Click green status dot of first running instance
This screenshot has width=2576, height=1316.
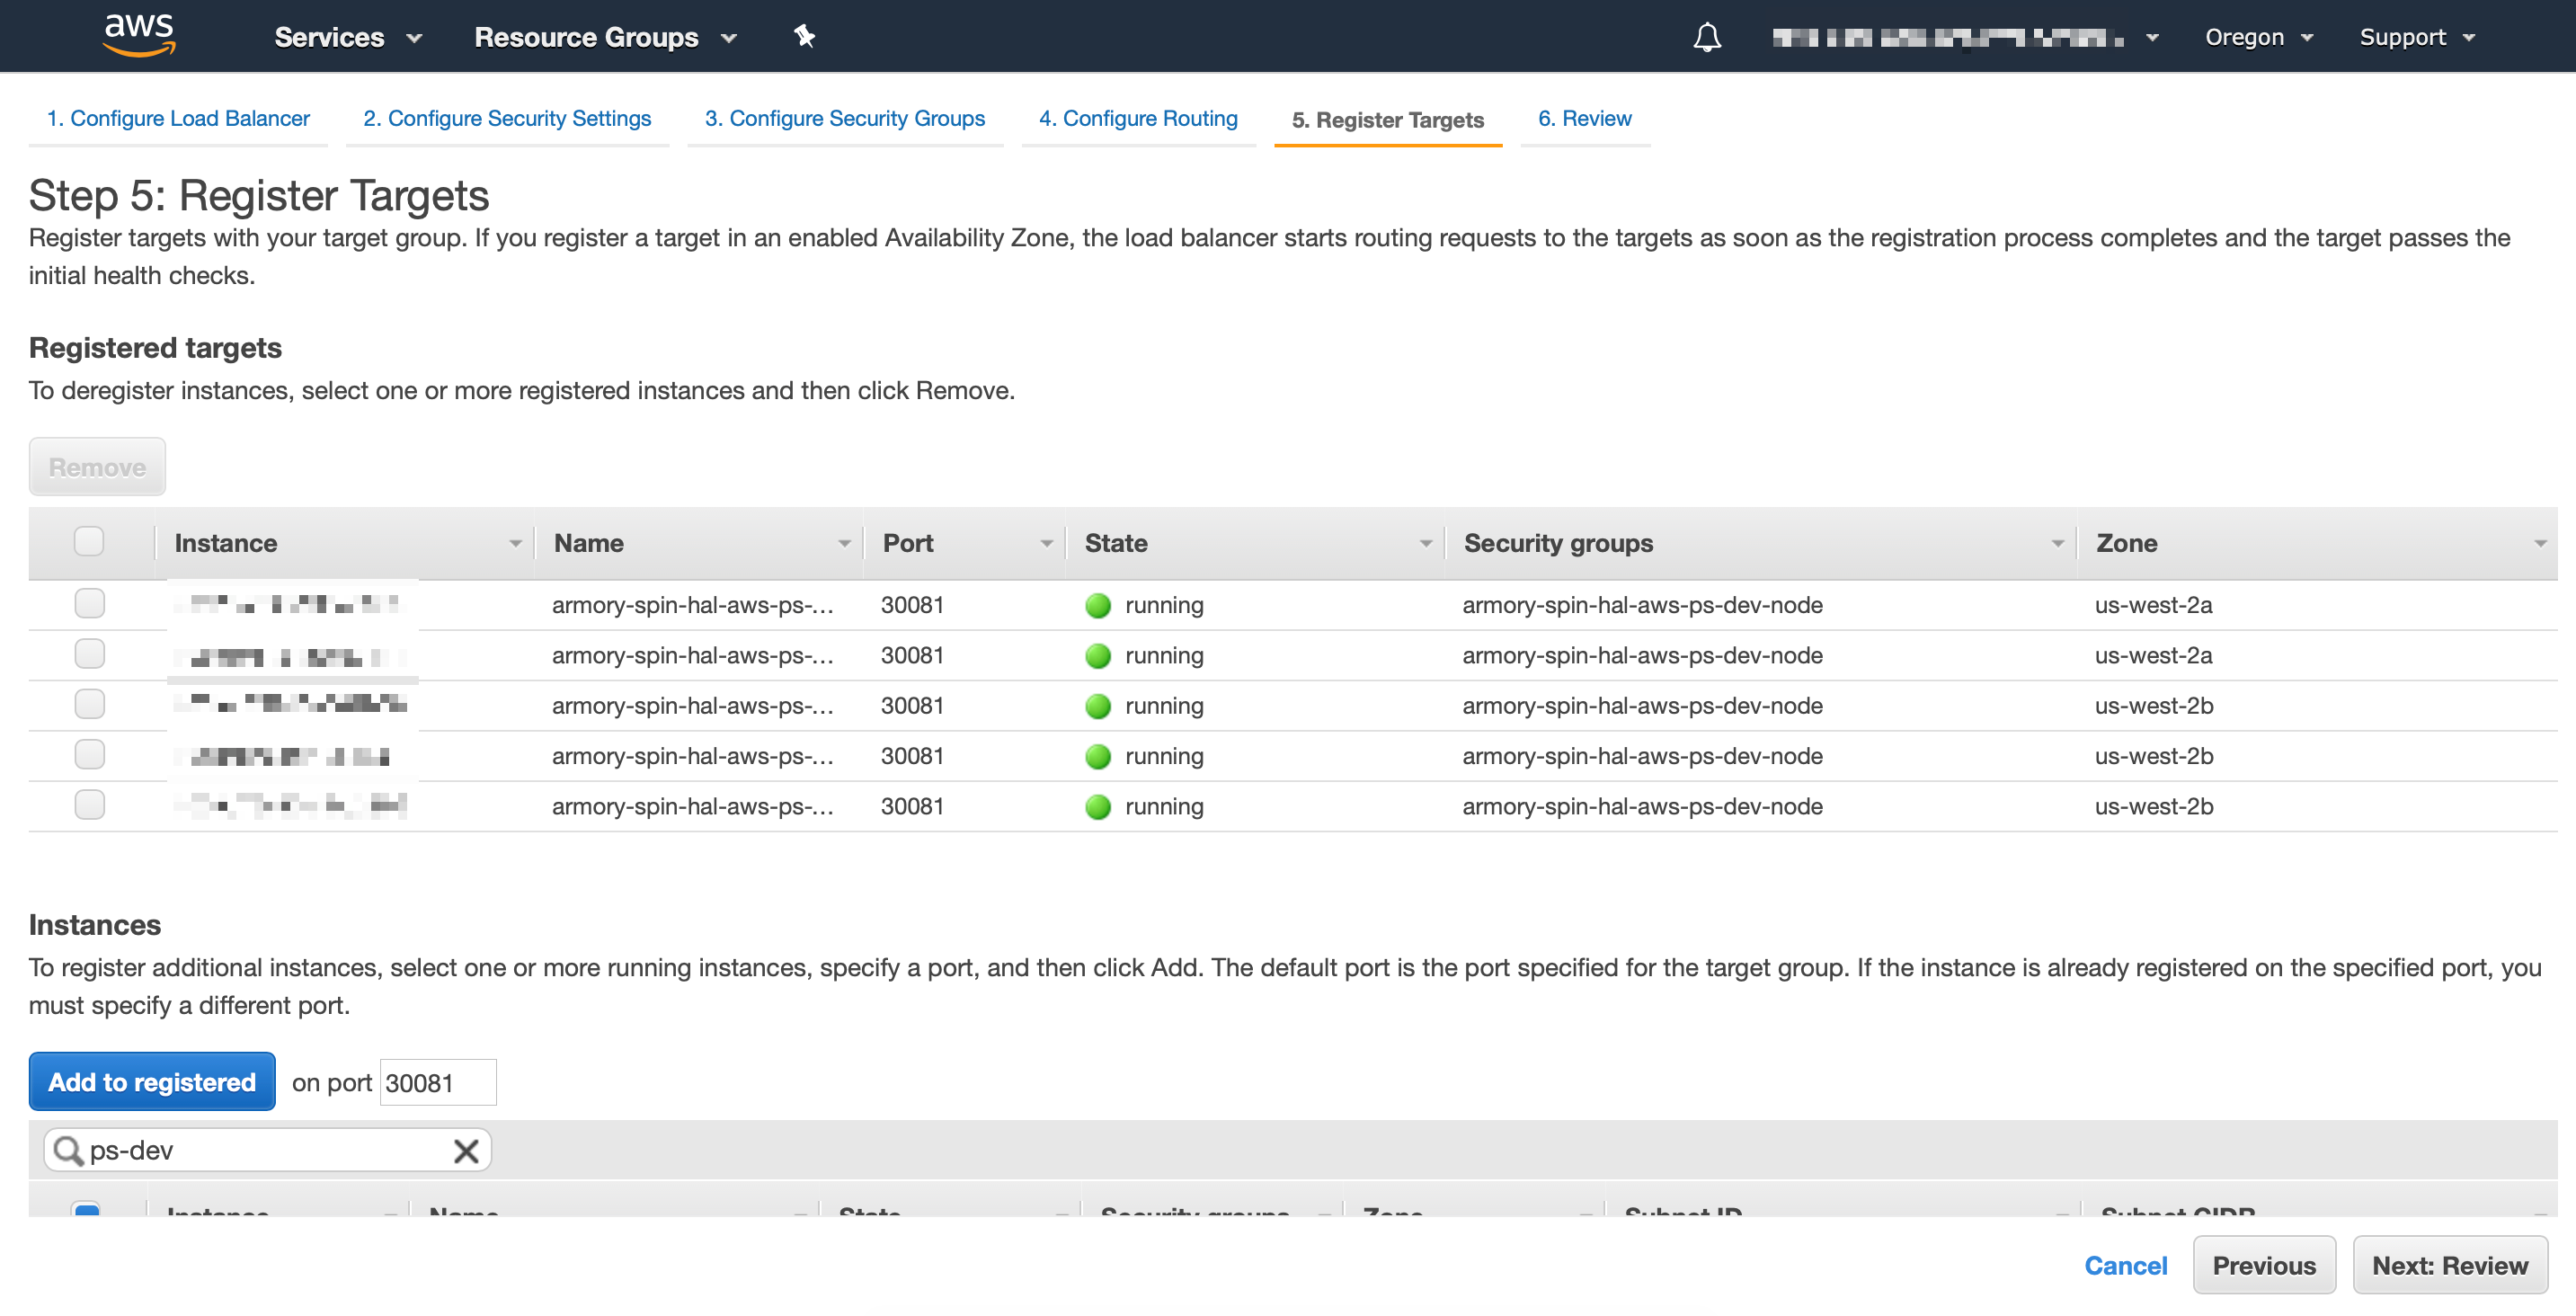tap(1098, 606)
